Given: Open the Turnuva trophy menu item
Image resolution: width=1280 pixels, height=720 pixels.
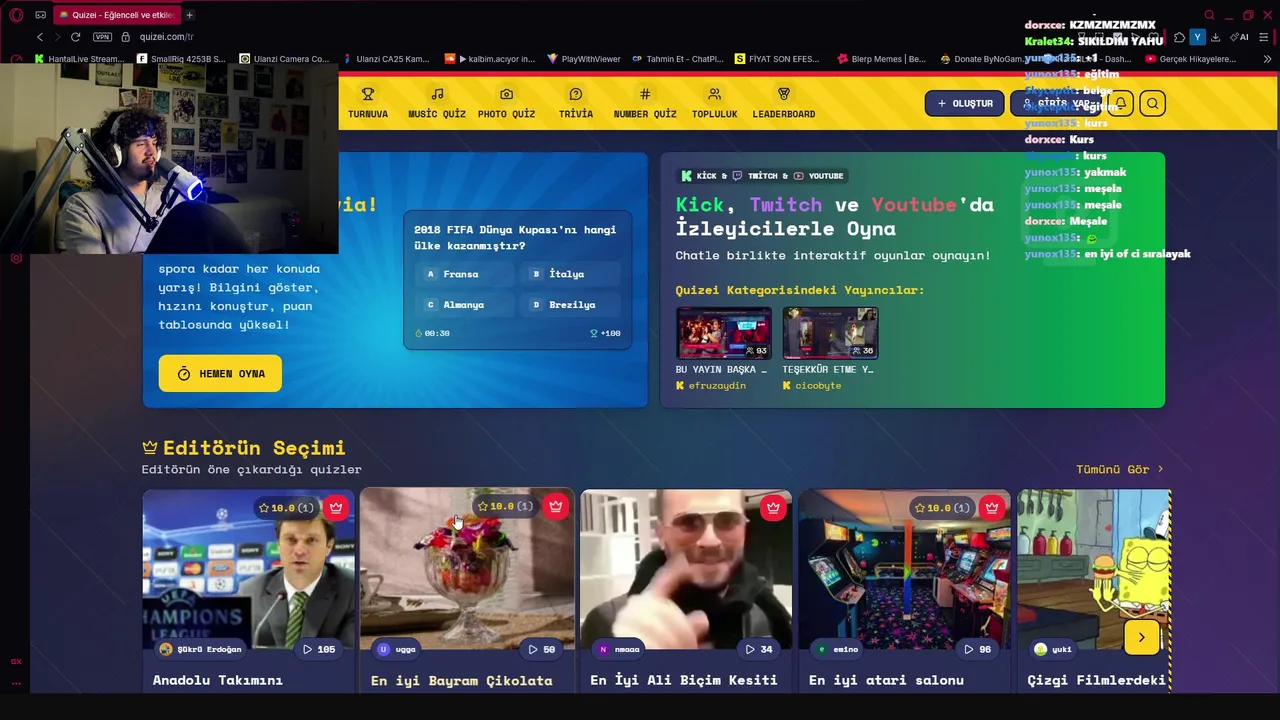Looking at the screenshot, I should coord(367,103).
